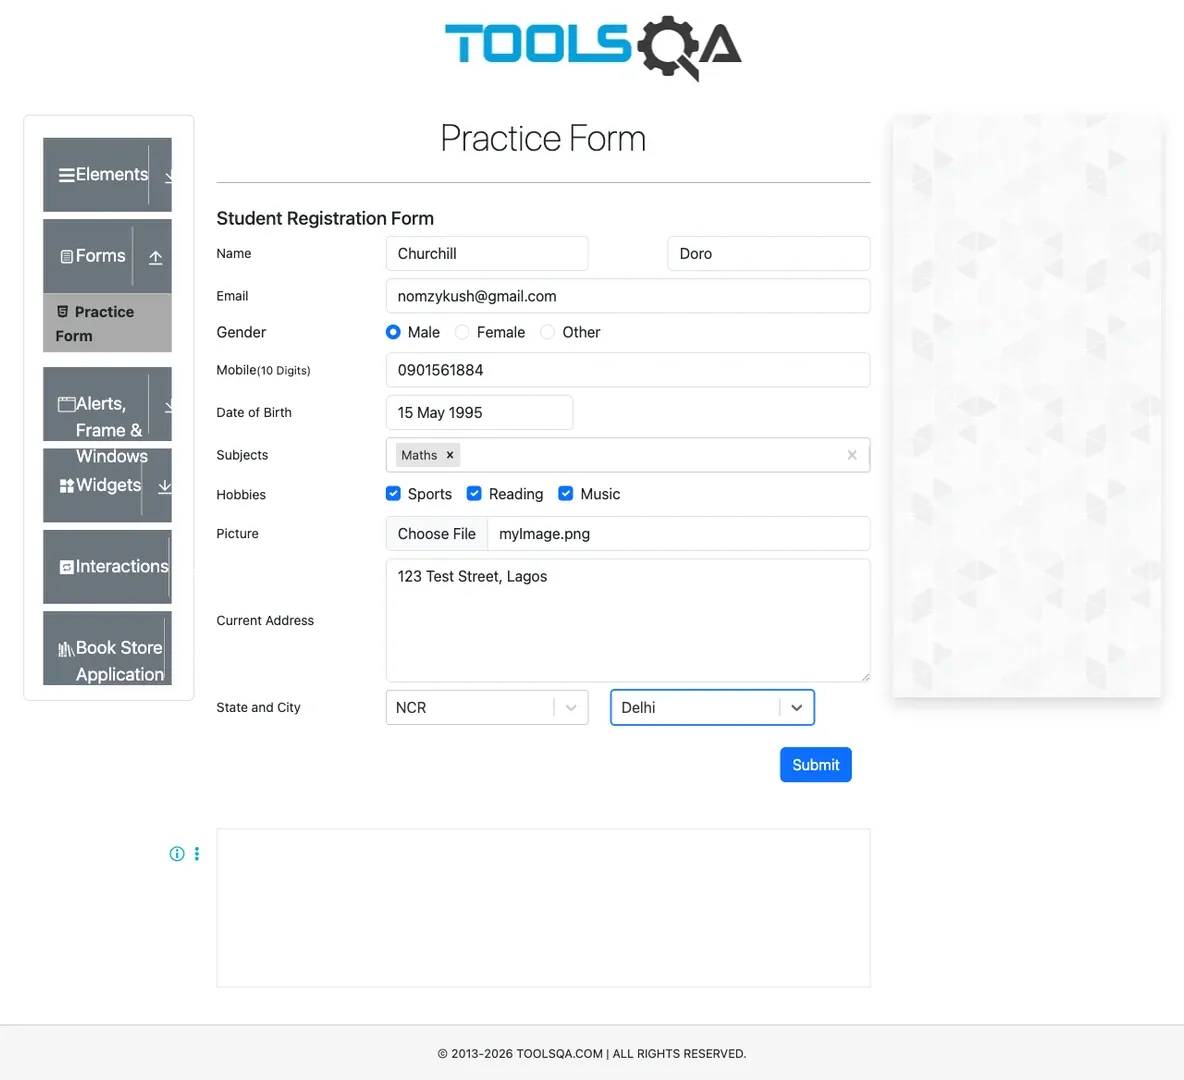This screenshot has height=1080, width=1184.
Task: Click the Interactions icon
Action: point(66,567)
